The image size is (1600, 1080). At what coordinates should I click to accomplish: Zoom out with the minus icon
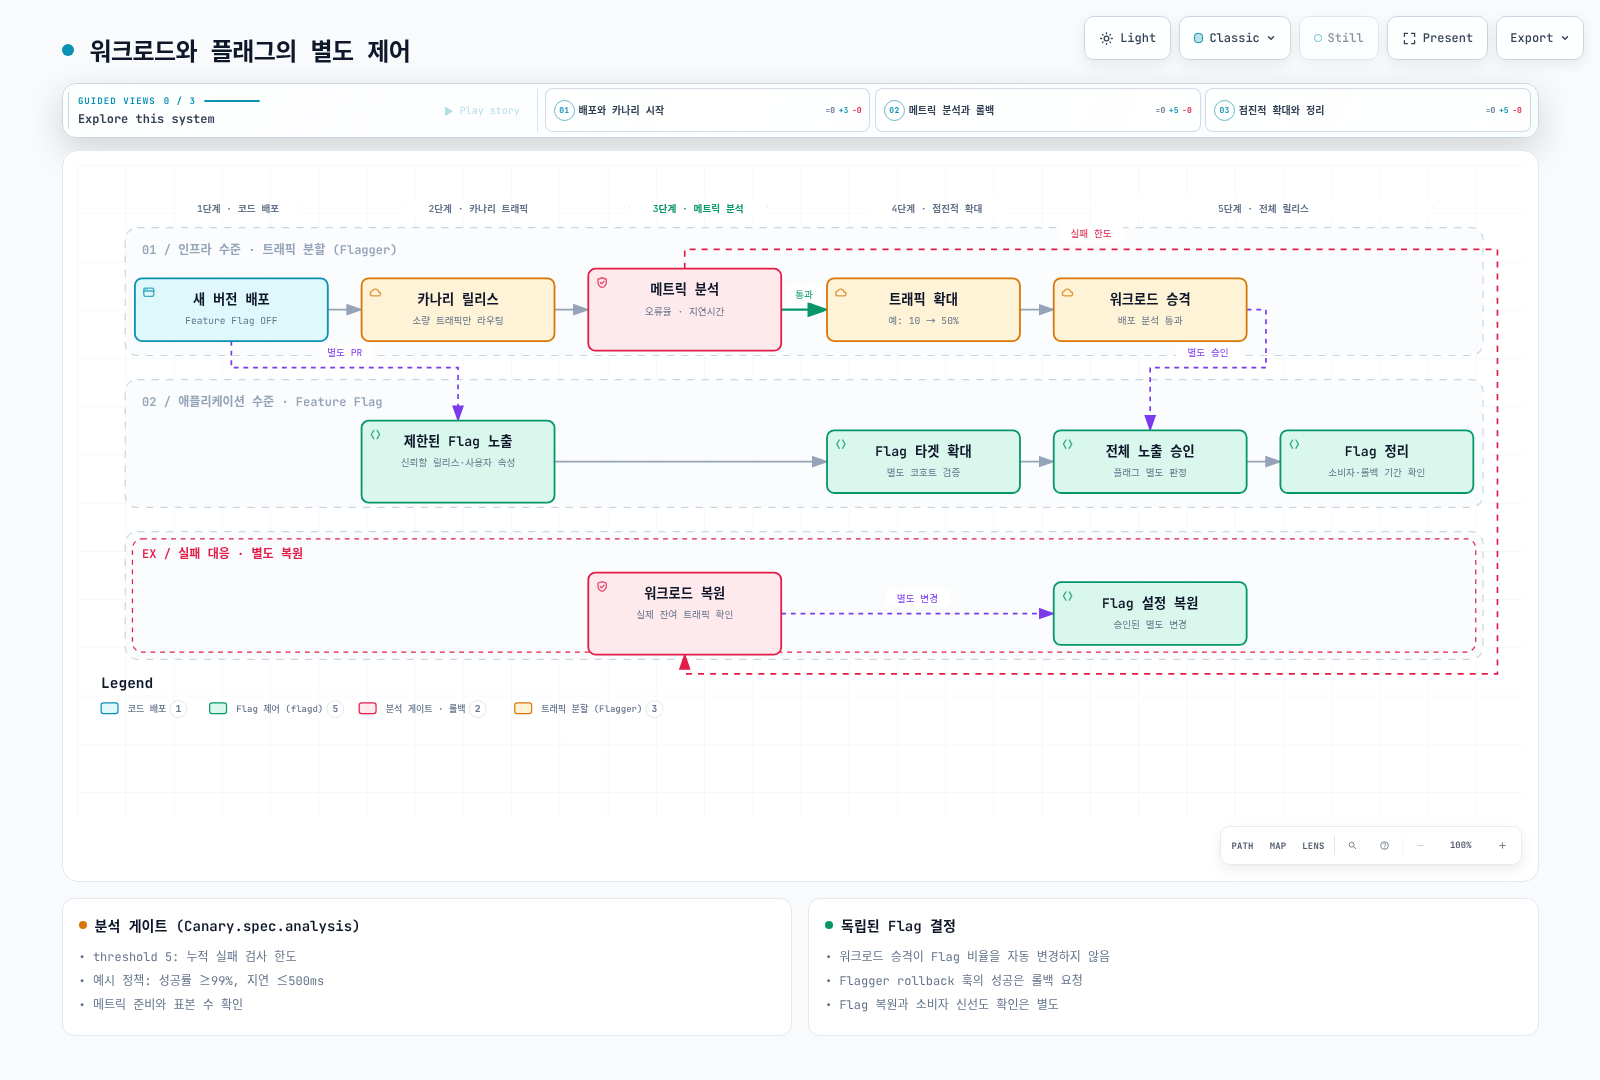(x=1420, y=846)
